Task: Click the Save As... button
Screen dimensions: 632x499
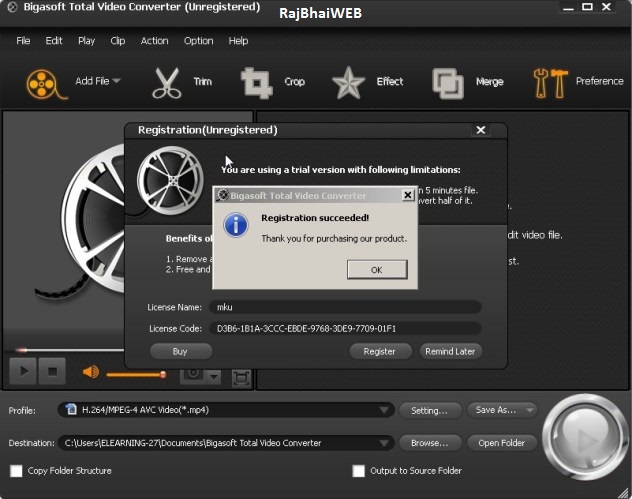Action: click(496, 410)
